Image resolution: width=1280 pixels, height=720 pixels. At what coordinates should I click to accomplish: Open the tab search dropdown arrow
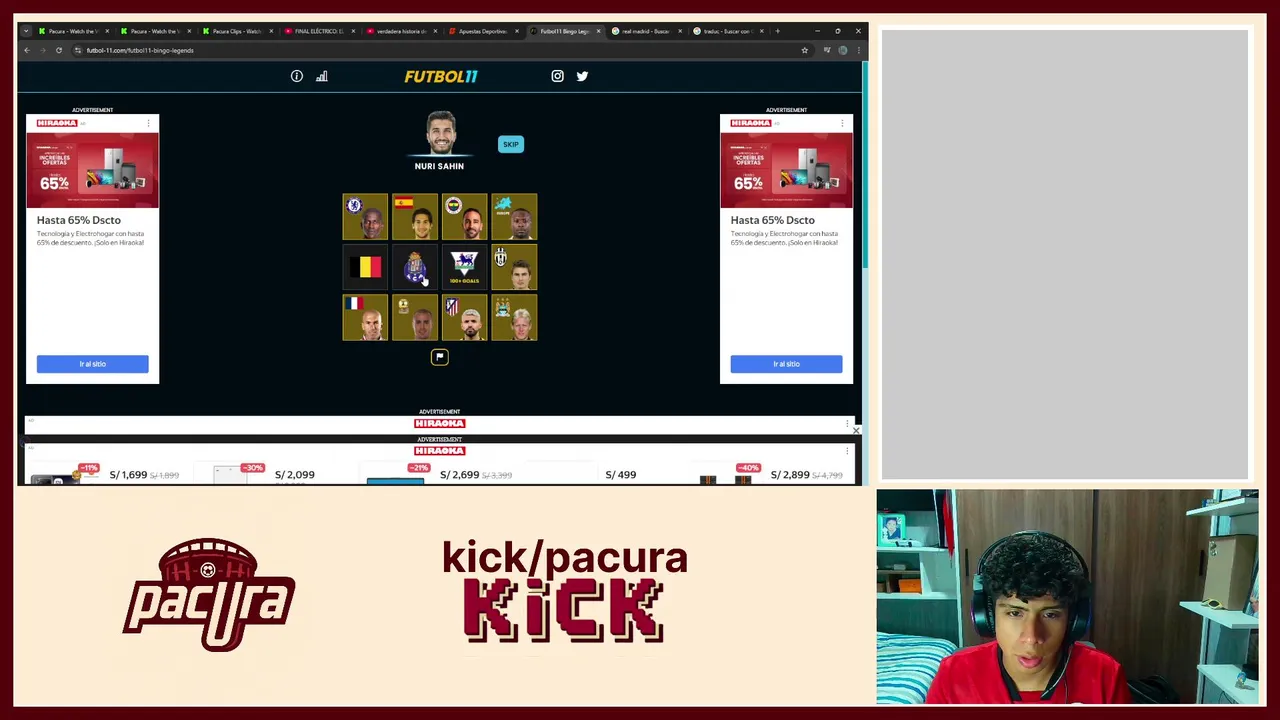coord(26,31)
